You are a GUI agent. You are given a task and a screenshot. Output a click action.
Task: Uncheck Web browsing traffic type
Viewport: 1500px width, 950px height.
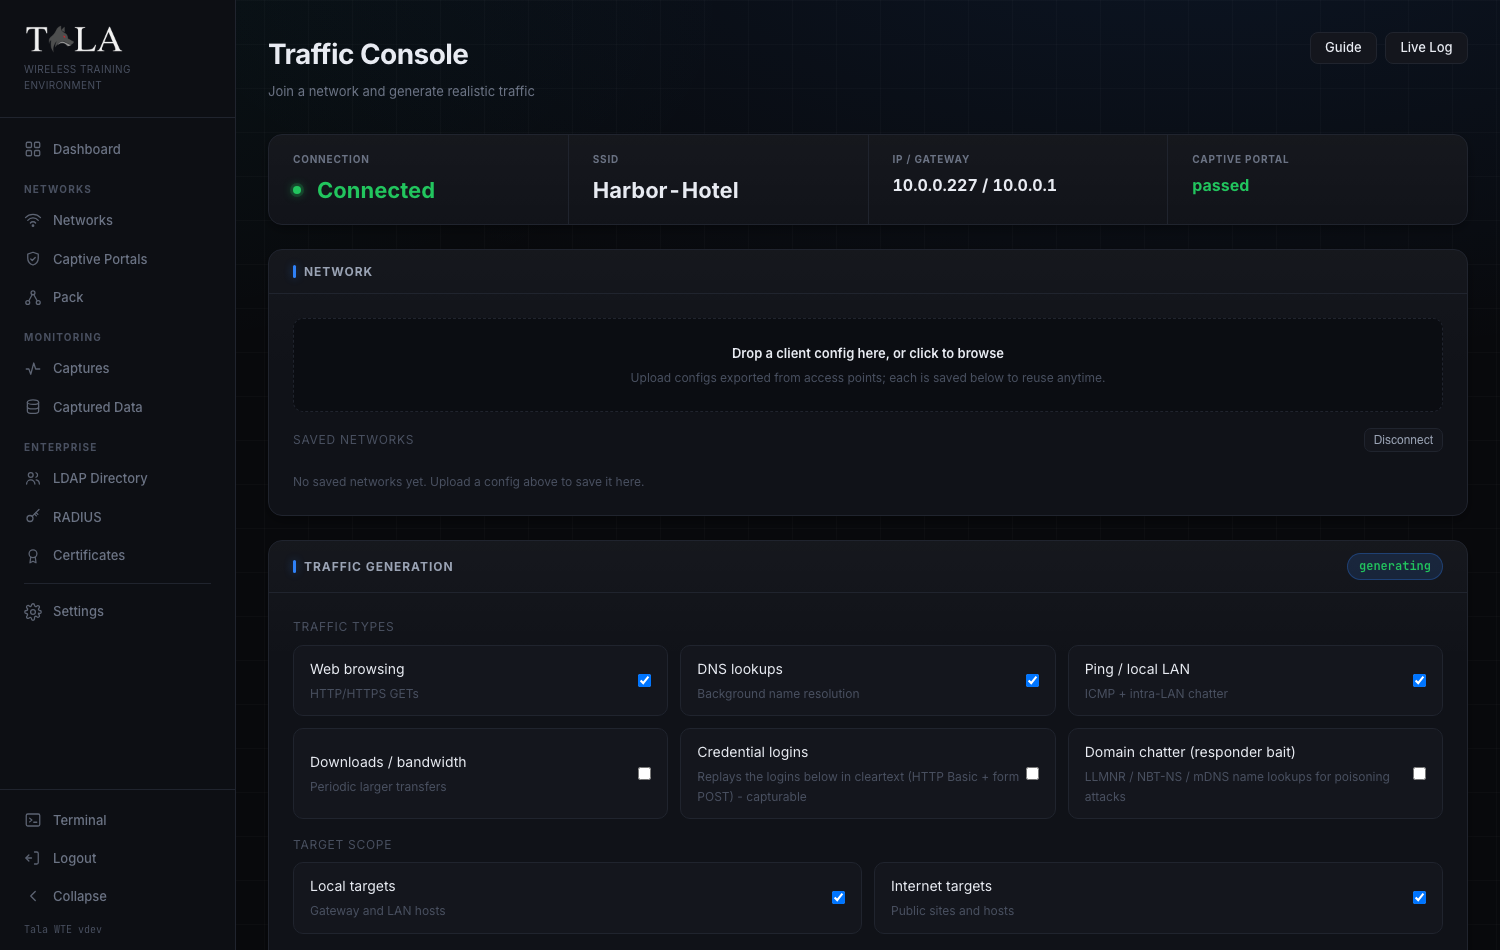pyautogui.click(x=645, y=681)
